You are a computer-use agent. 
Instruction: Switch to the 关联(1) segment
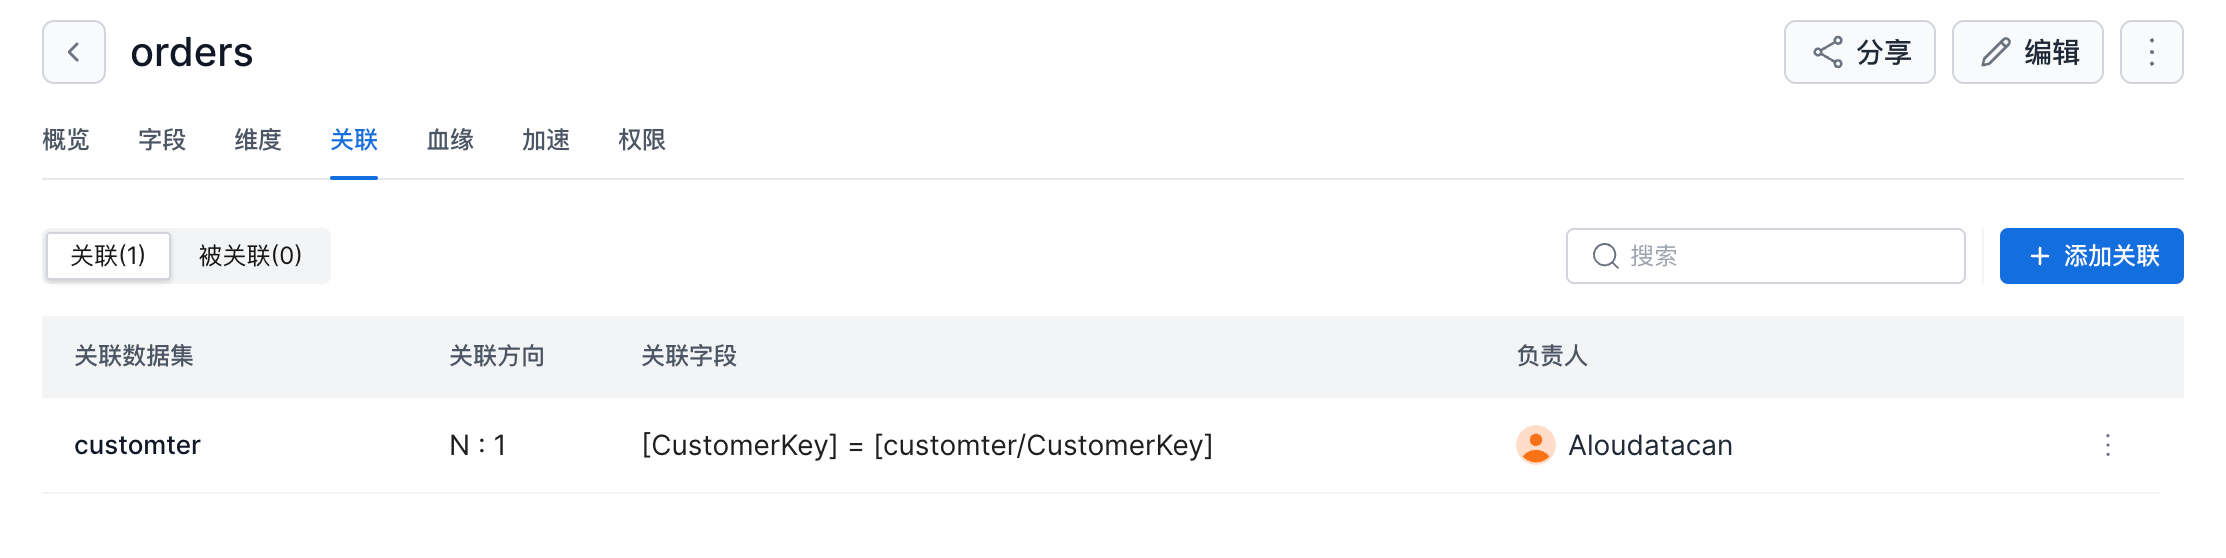[108, 256]
